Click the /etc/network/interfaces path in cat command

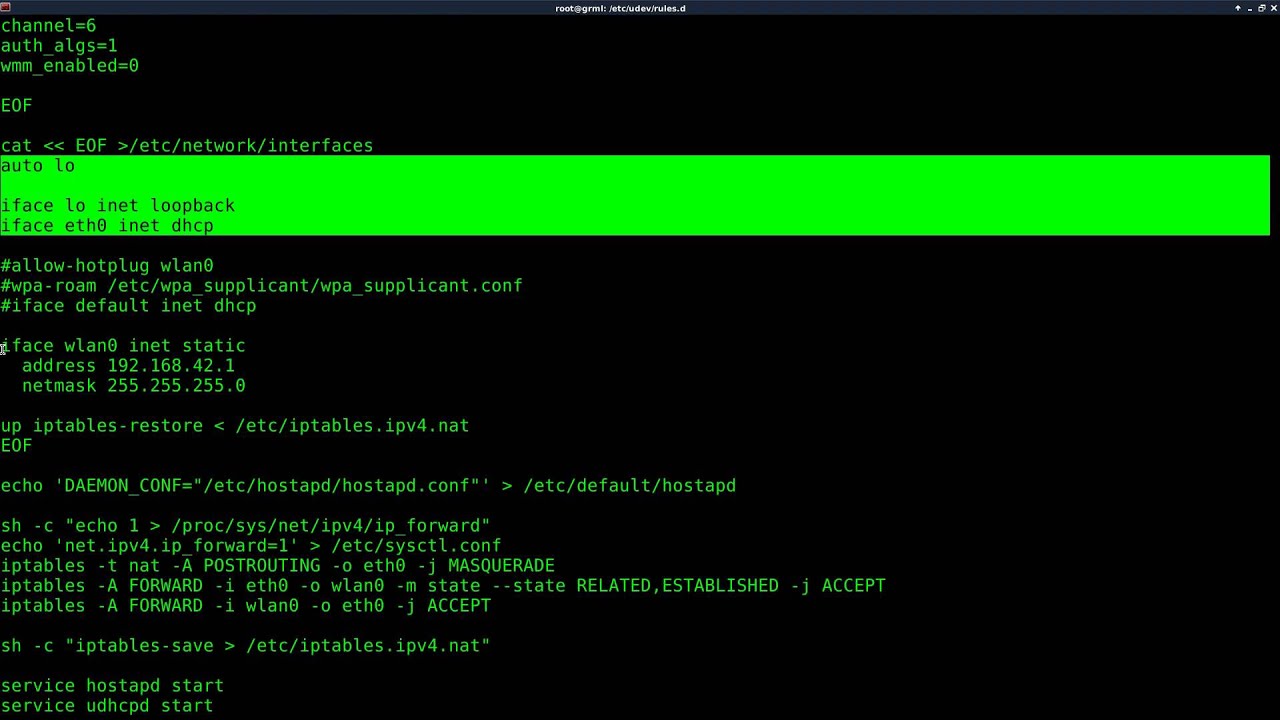255,146
